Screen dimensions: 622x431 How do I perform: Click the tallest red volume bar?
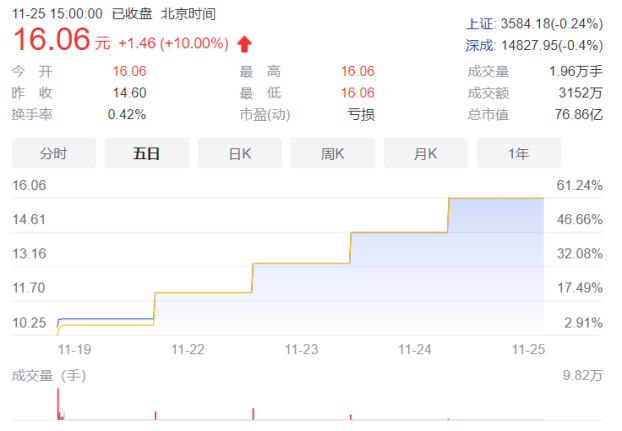[x=58, y=404]
